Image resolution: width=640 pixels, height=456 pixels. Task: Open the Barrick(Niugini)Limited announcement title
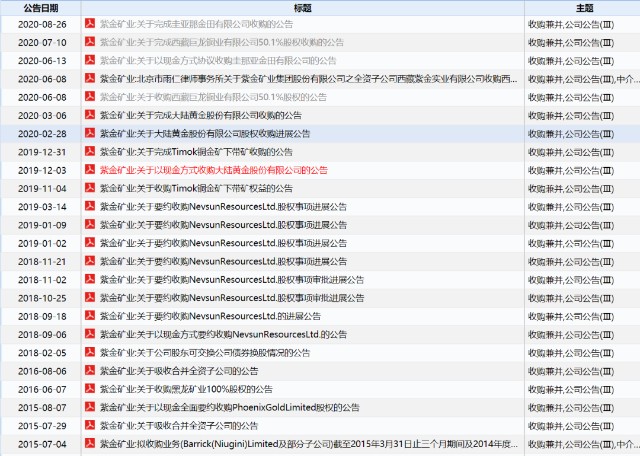pos(309,444)
